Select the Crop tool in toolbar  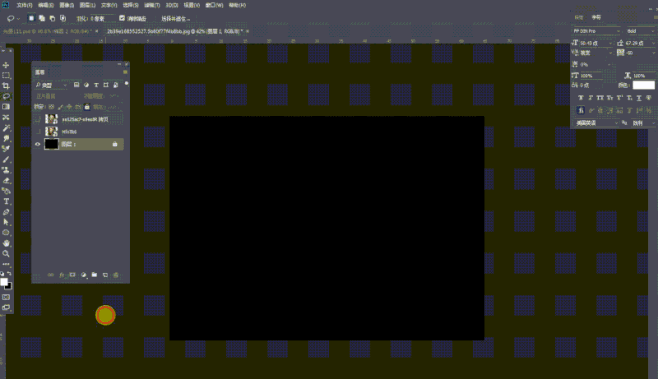click(6, 86)
